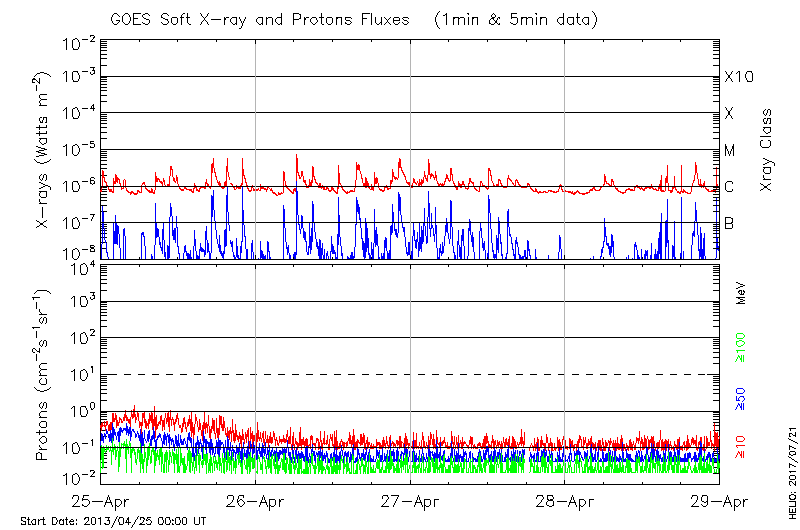Click the red '≥10' proton energy legend
The height and width of the screenshot is (530, 800).
pos(741,446)
